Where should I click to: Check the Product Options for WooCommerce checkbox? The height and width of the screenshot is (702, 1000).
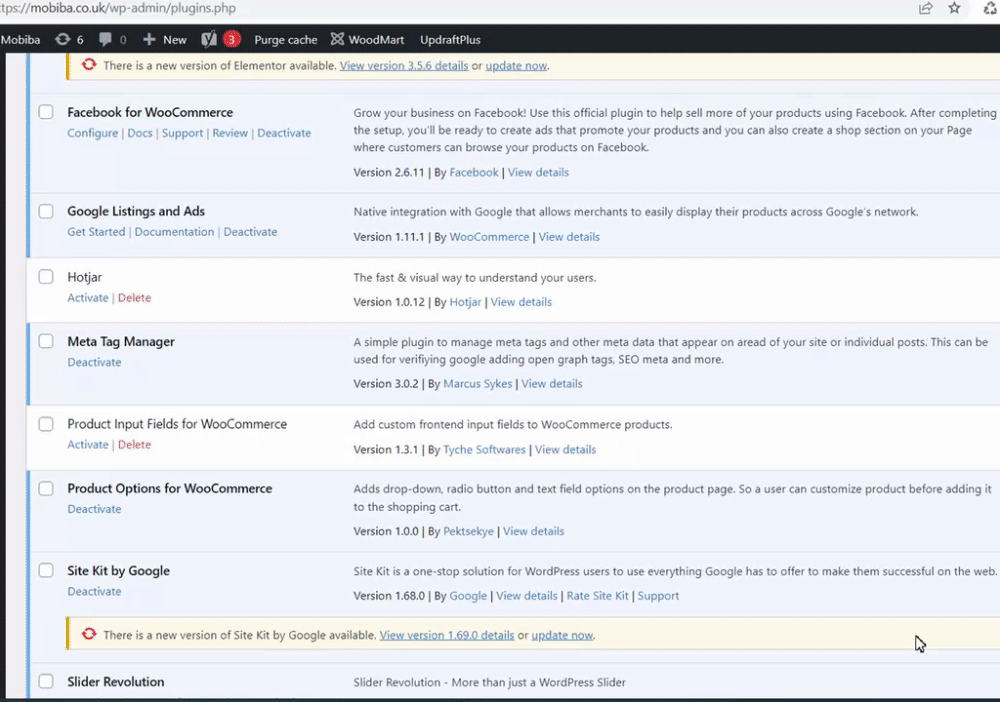coord(46,488)
